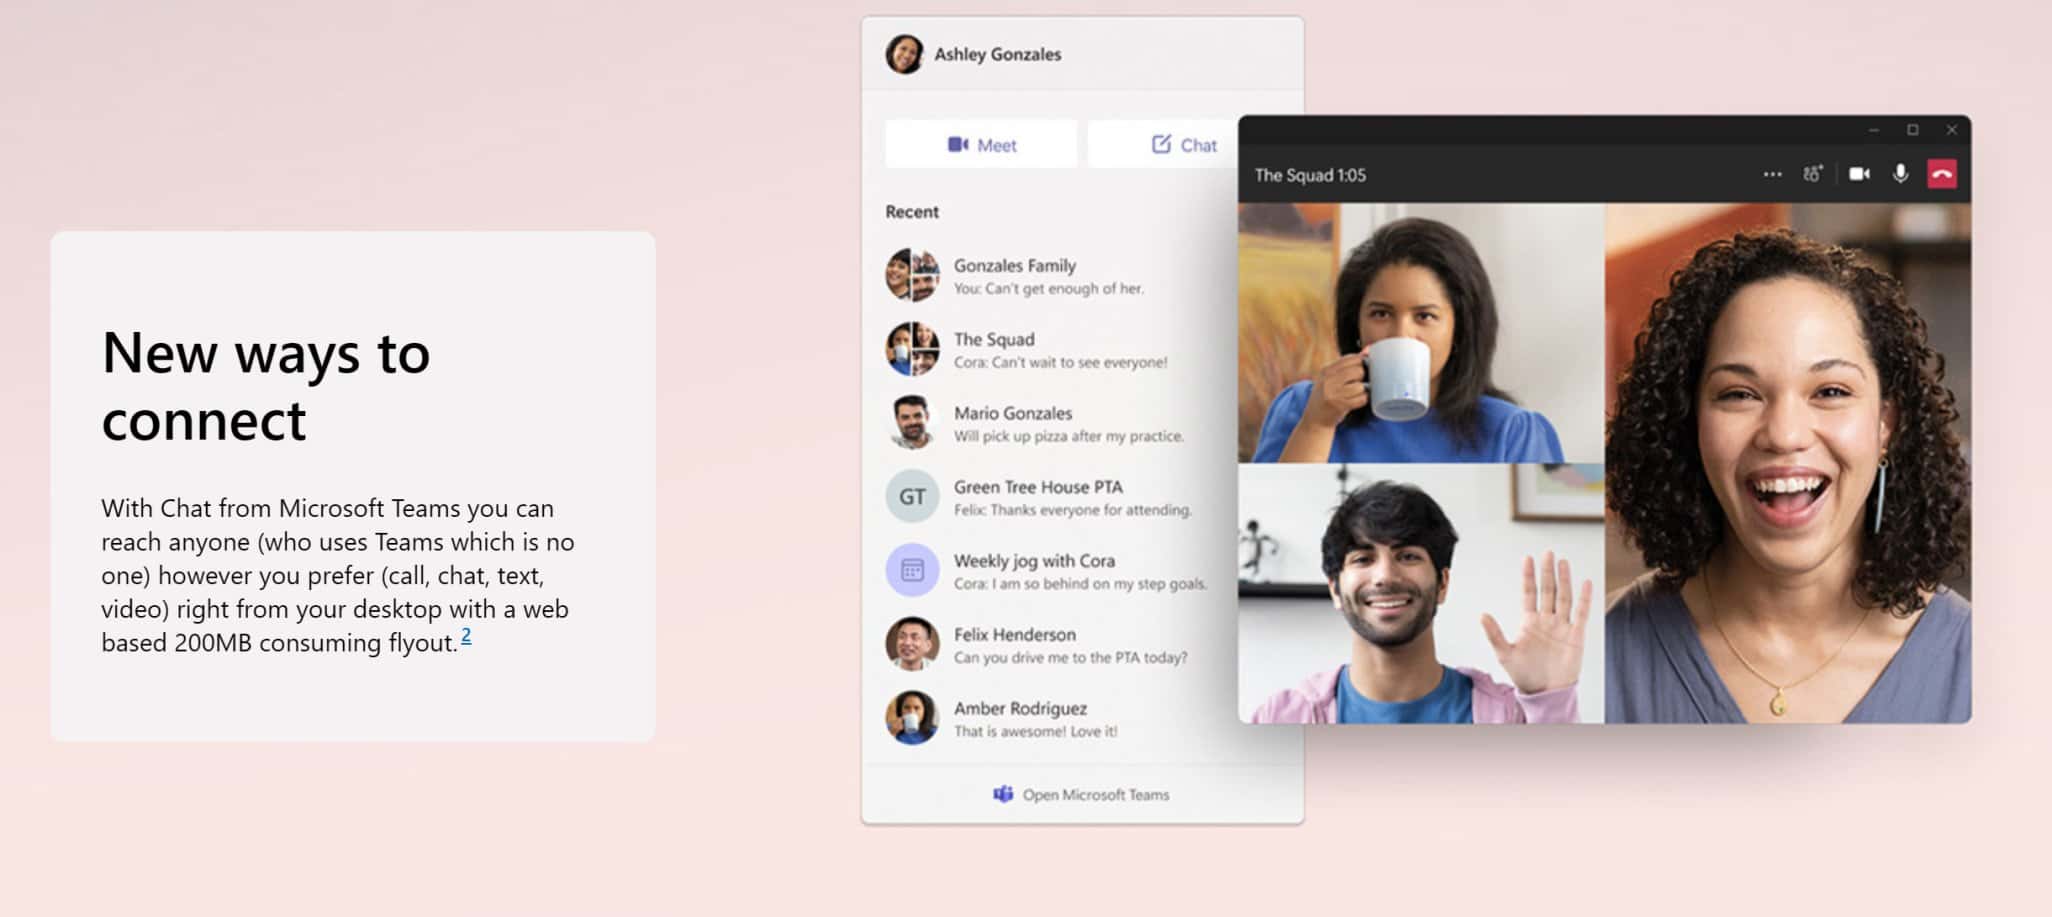Click The Squad group avatar
This screenshot has width=2052, height=917.
pos(912,349)
